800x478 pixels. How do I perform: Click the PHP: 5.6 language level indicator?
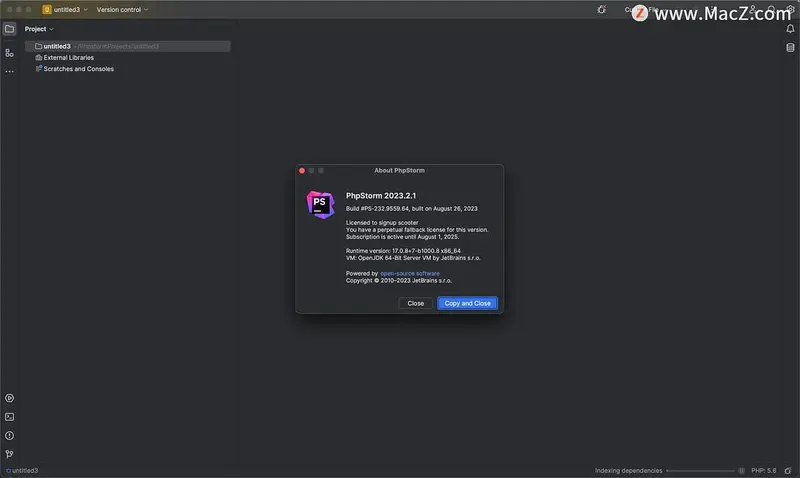coord(763,470)
